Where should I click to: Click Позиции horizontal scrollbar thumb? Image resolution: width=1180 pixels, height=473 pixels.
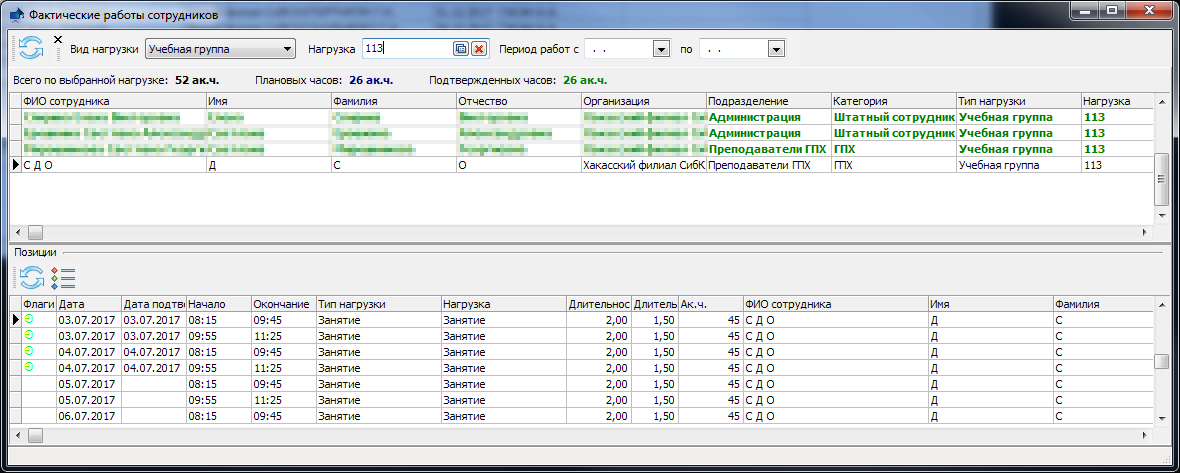(x=36, y=435)
